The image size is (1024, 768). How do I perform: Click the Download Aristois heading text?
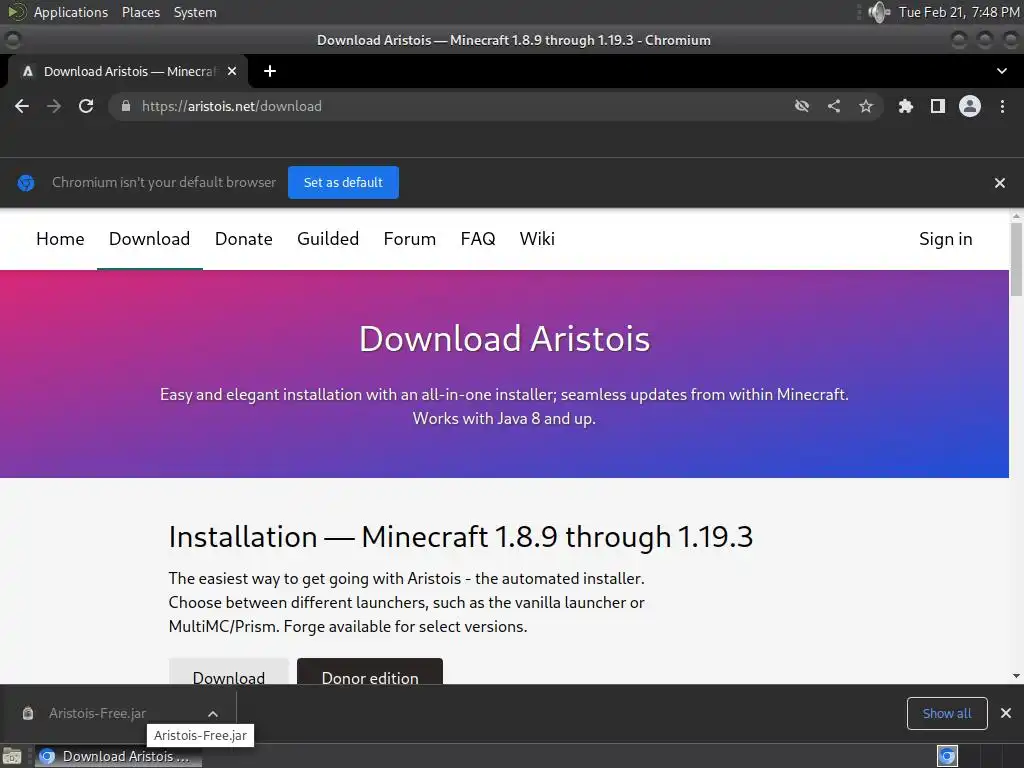[x=504, y=339]
